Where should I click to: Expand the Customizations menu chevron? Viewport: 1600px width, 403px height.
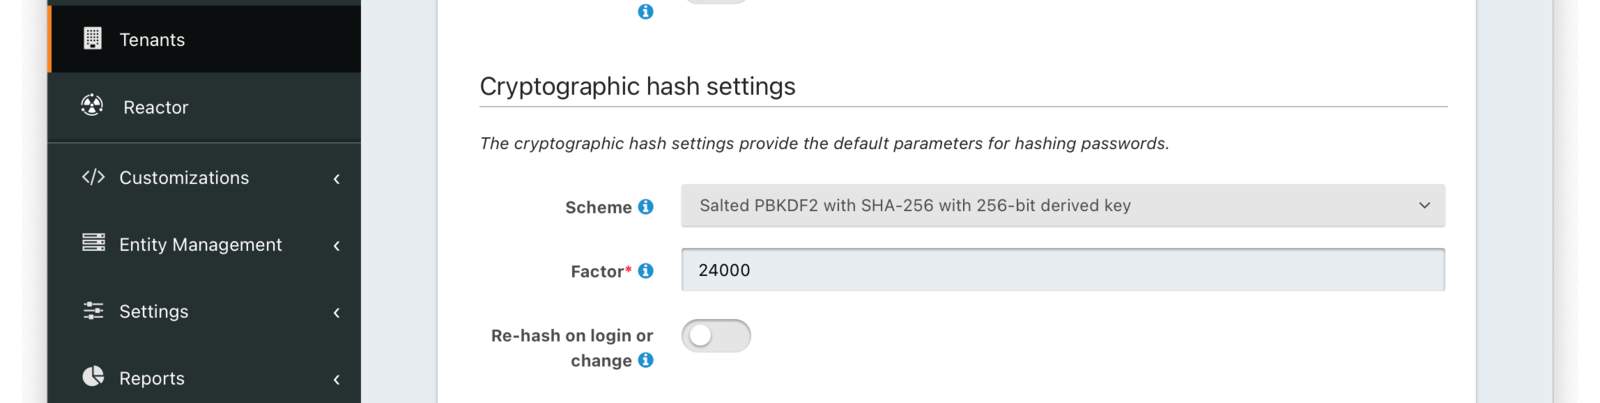[337, 179]
